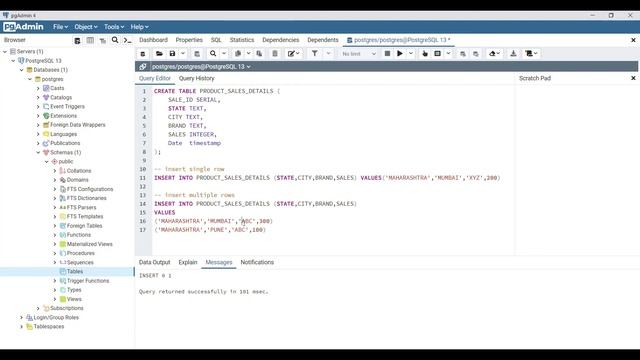Open the Help menu
This screenshot has width=640, height=360.
click(140, 27)
